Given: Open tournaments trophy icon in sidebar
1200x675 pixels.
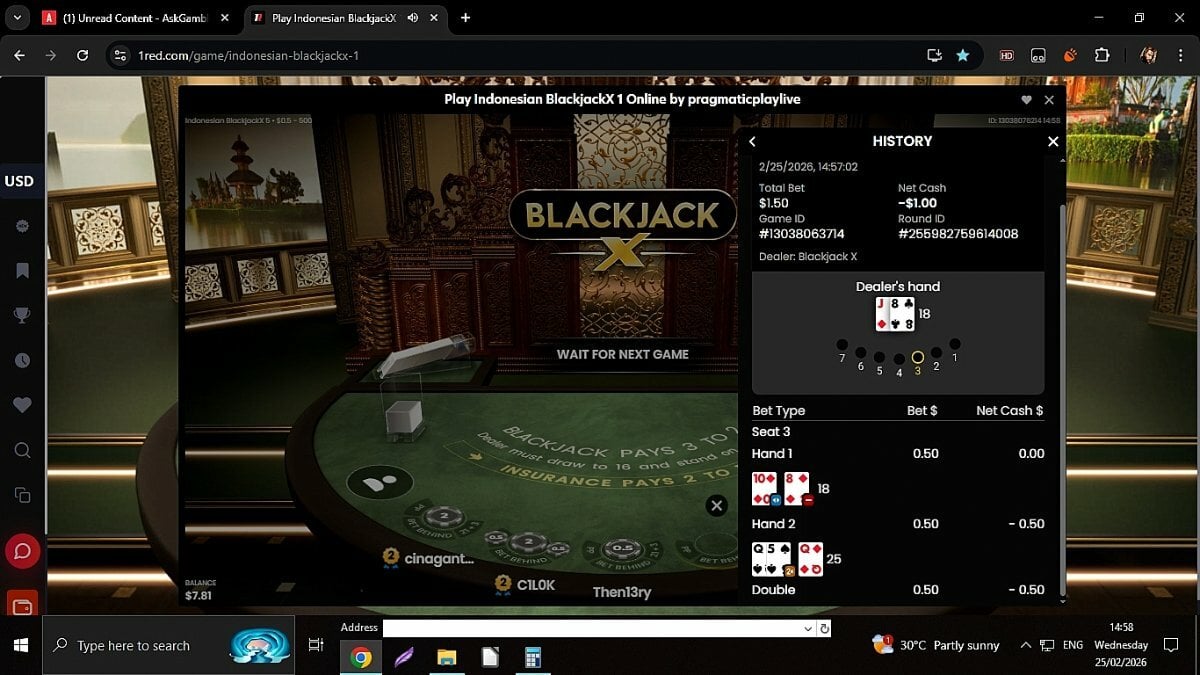Looking at the screenshot, I should pyautogui.click(x=22, y=315).
